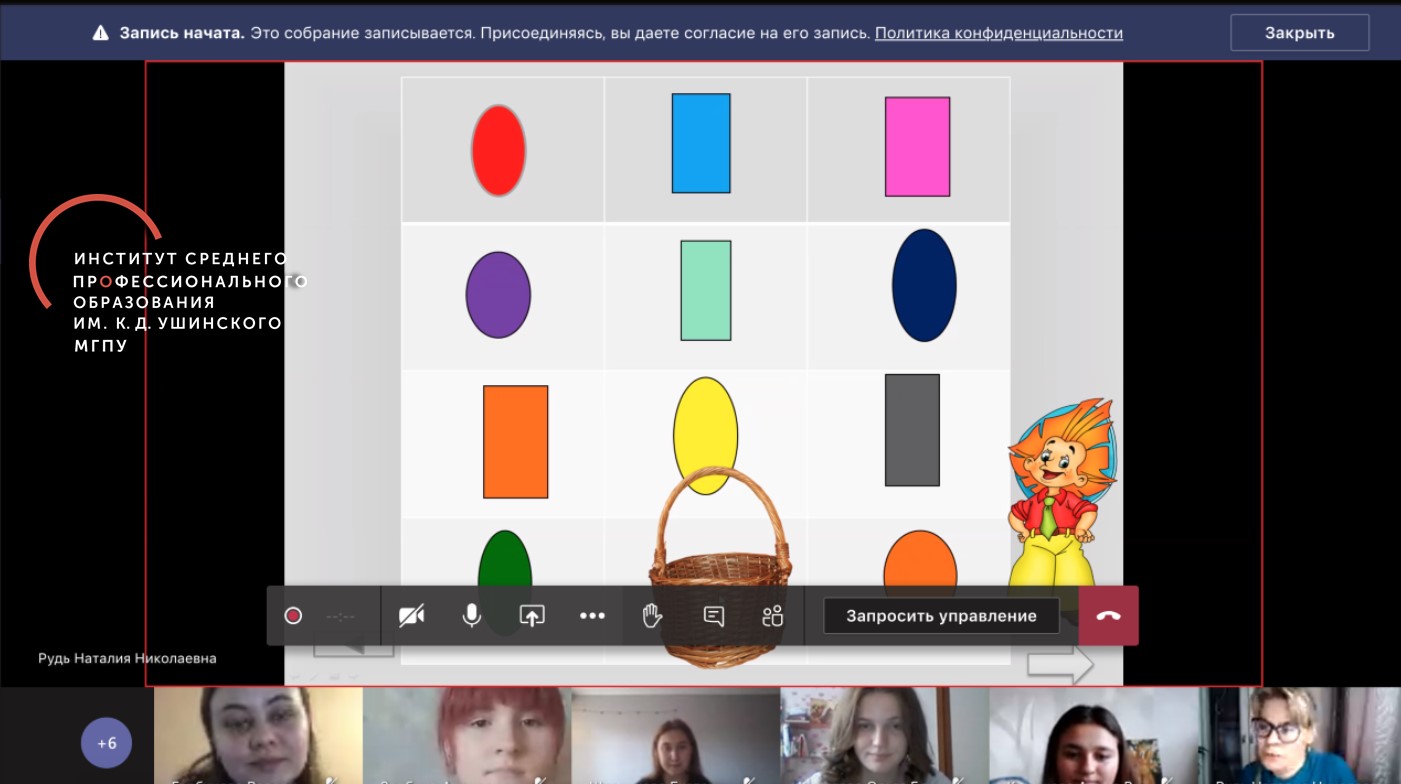This screenshot has height=784, width=1401.
Task: Select the red oval shape
Action: tap(498, 150)
